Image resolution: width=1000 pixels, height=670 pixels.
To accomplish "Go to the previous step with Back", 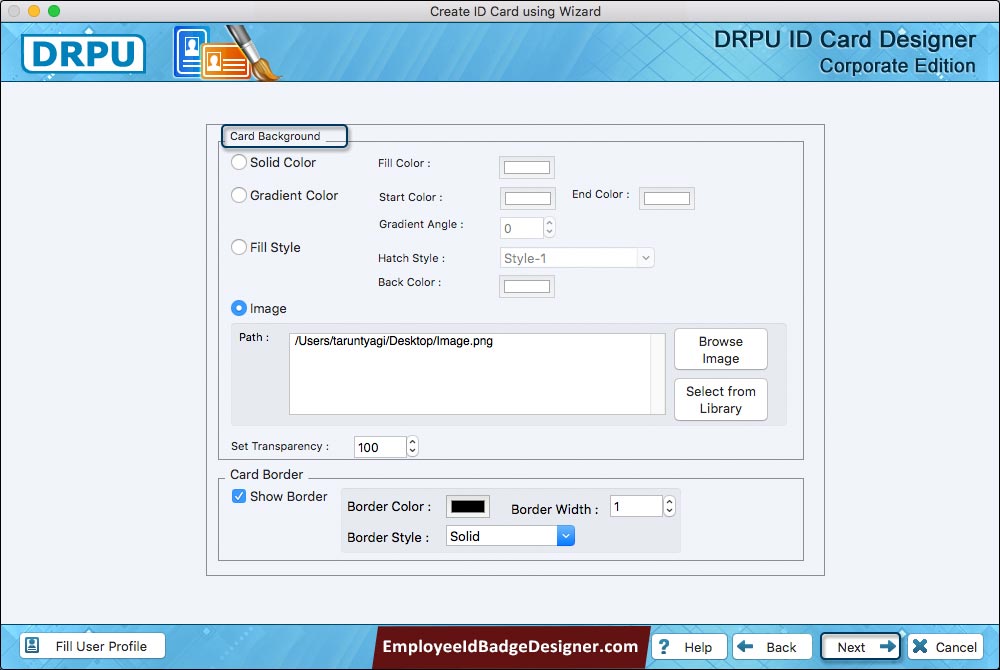I will (x=772, y=646).
